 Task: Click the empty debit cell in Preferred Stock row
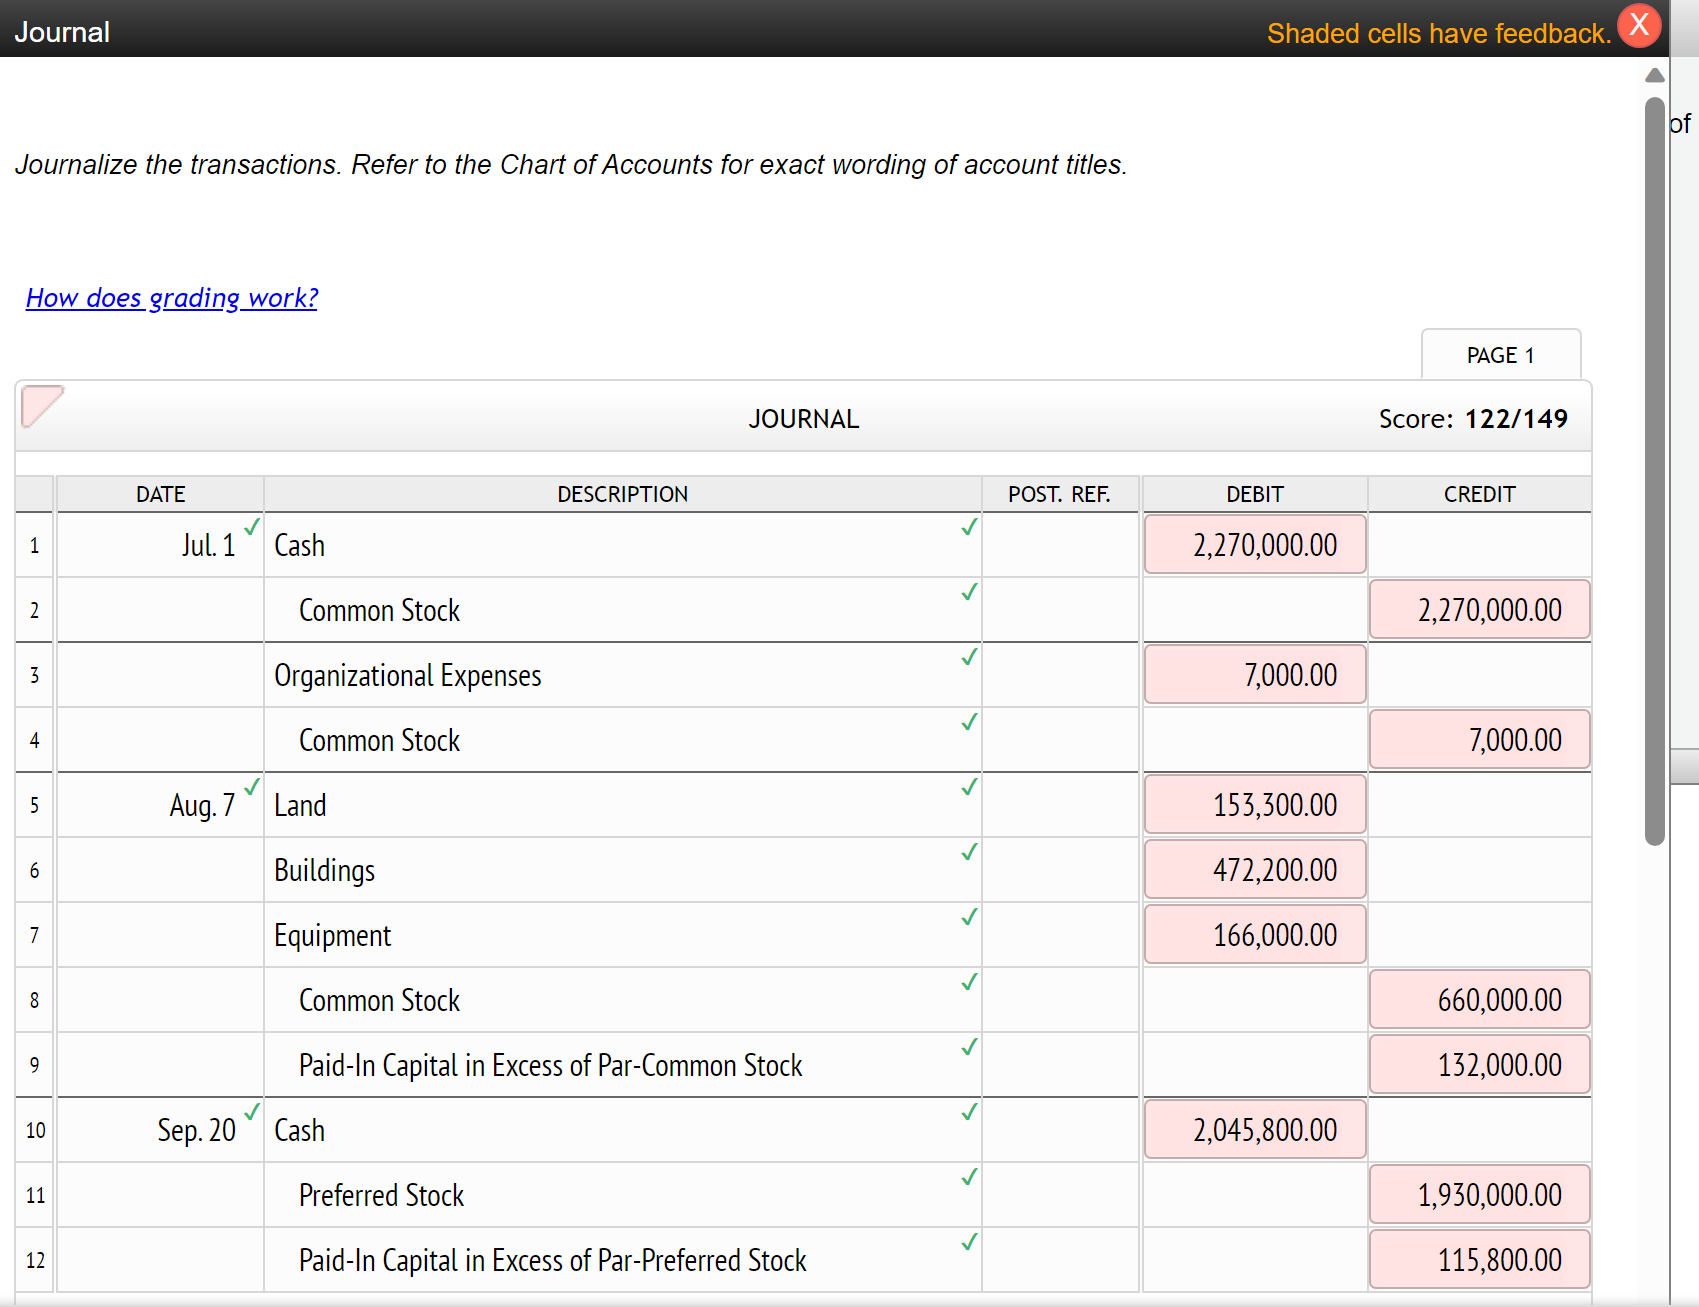1255,1195
